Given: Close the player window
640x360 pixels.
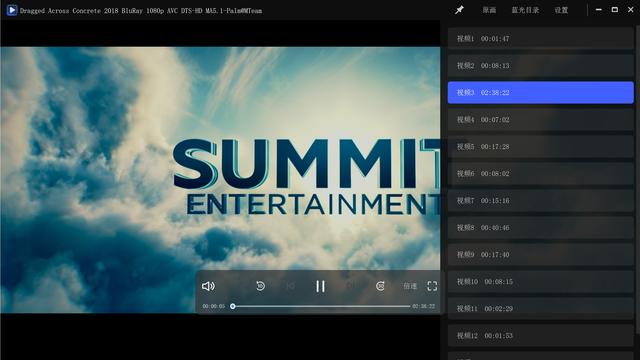Looking at the screenshot, I should (x=631, y=10).
